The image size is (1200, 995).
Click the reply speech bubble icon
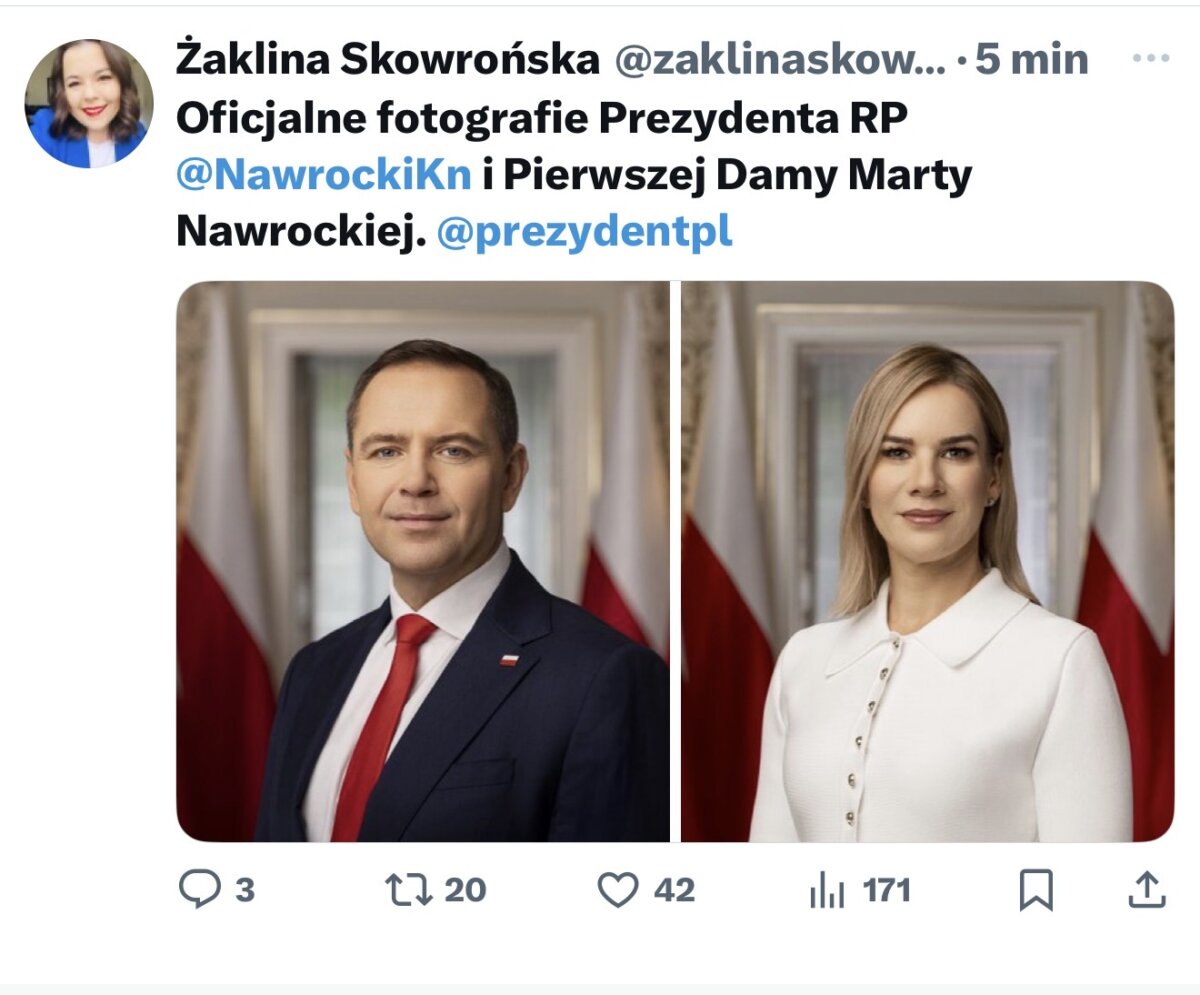point(199,888)
